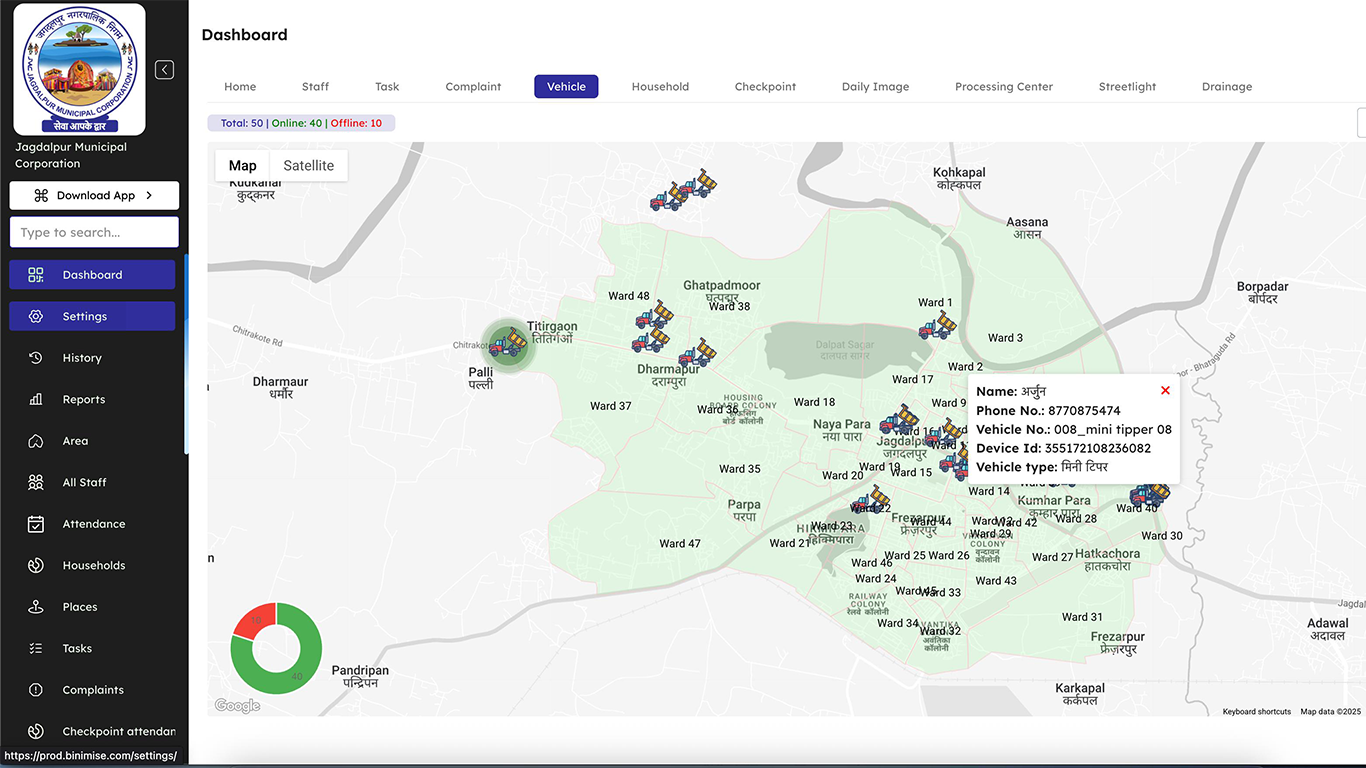This screenshot has width=1366, height=768.
Task: Click the Google logo on map
Action: [x=238, y=706]
